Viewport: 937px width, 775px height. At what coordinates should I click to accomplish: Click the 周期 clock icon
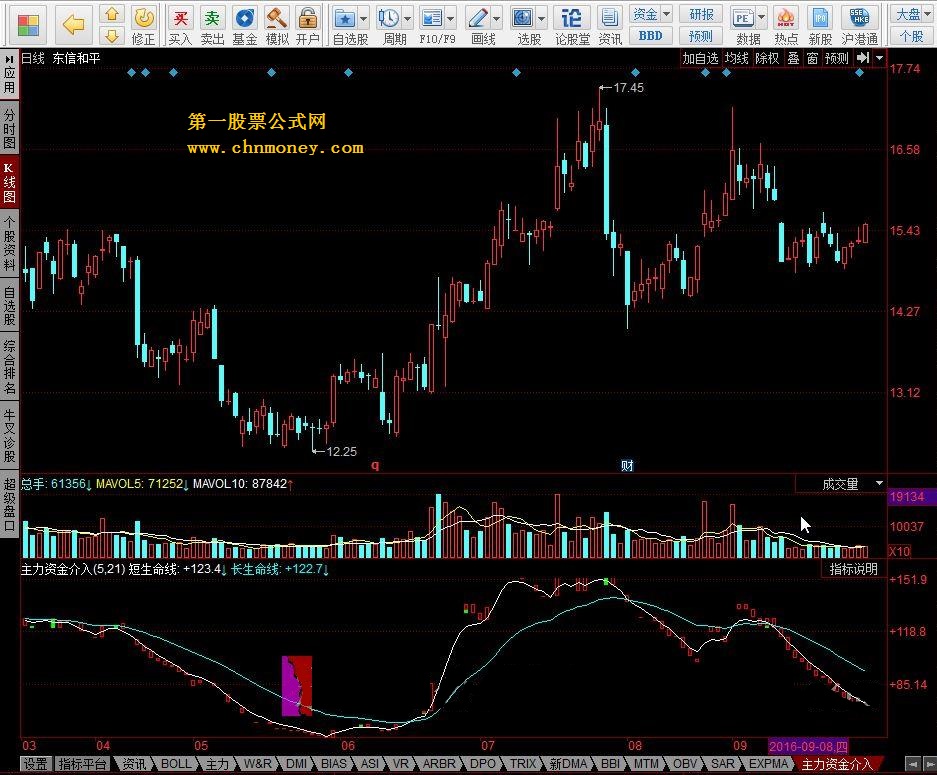pos(388,18)
